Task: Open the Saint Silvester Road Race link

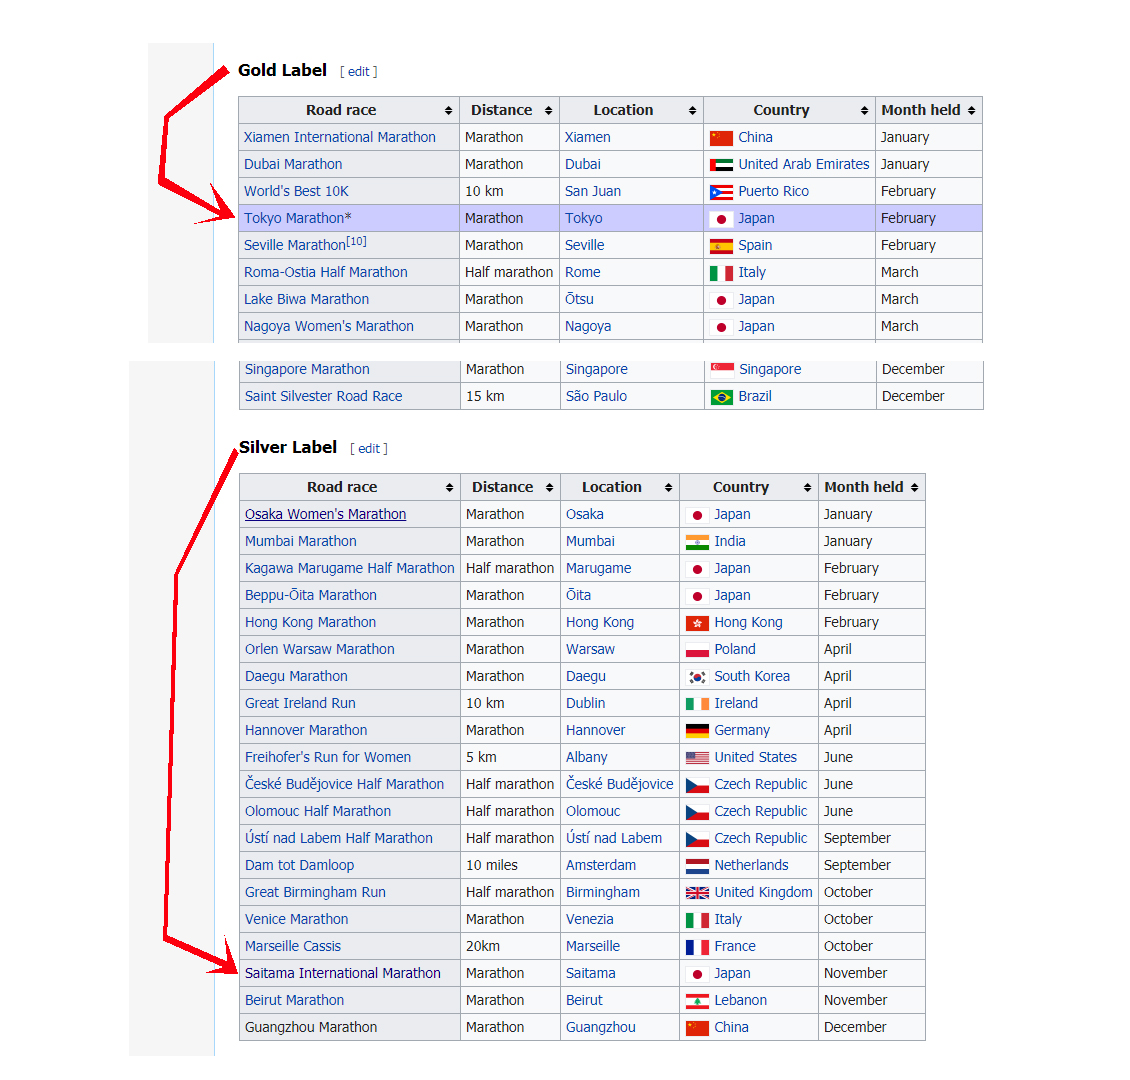Action: pos(323,397)
